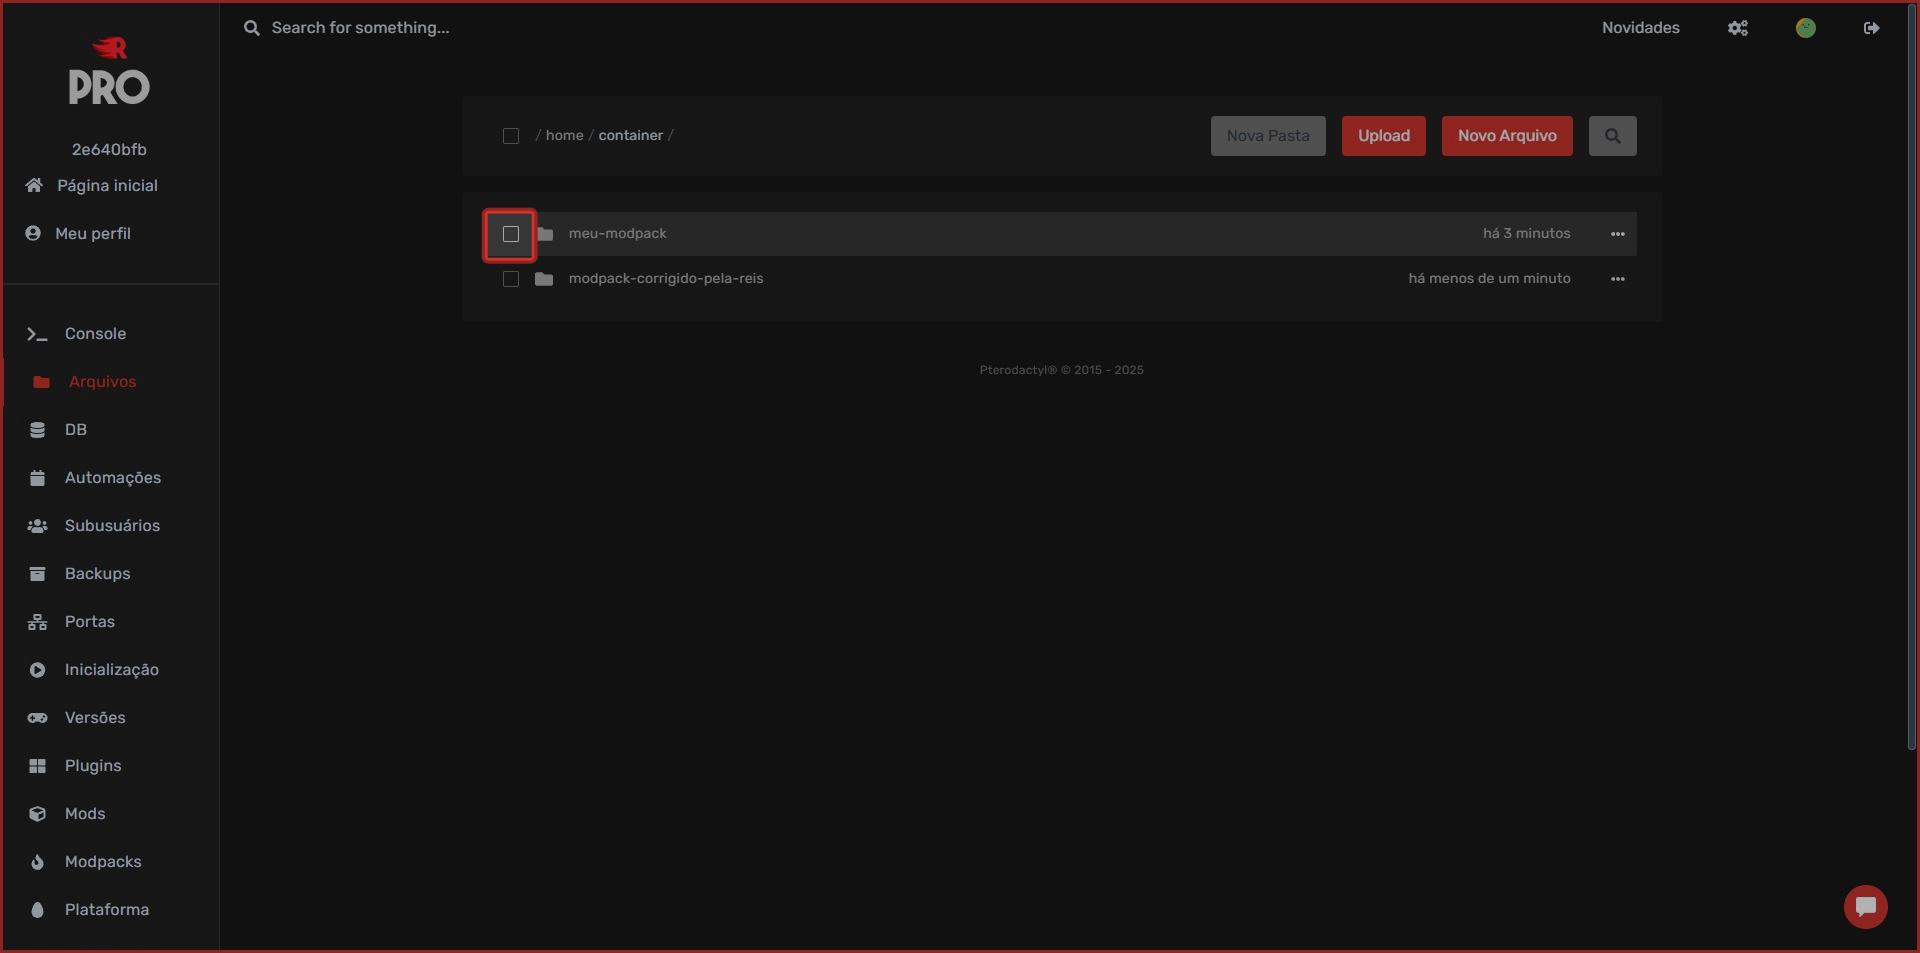This screenshot has height=953, width=1920.
Task: Open the meu-modpack folder name
Action: pos(617,234)
